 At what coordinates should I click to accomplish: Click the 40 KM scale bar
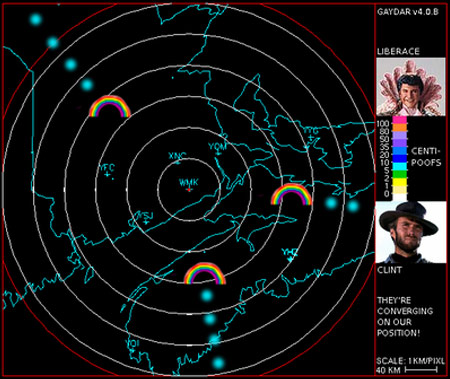click(421, 370)
